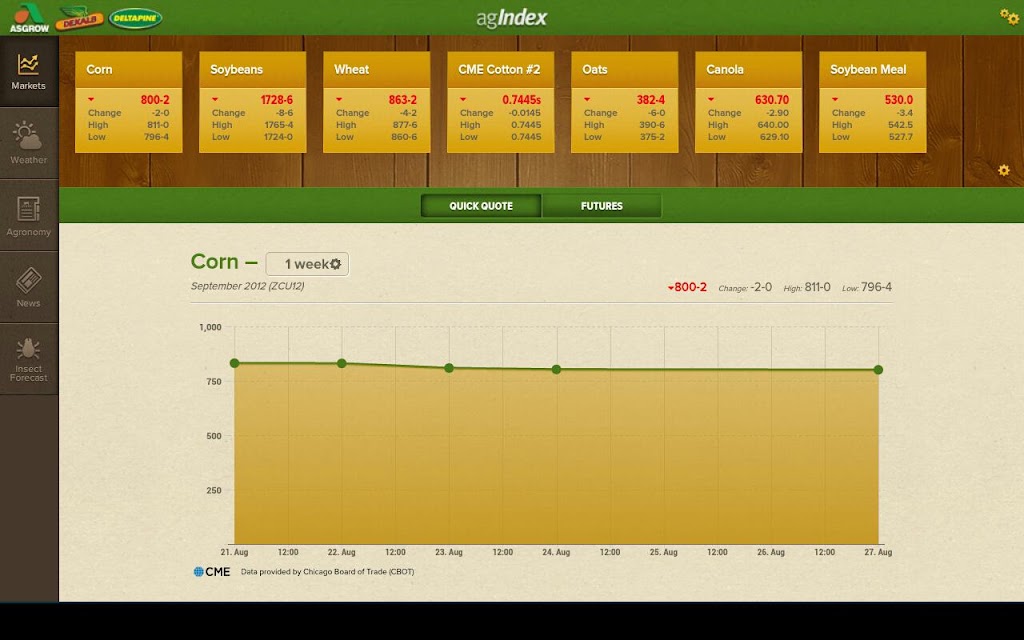Click the CME logo below chart
This screenshot has width=1024, height=640.
click(x=212, y=571)
